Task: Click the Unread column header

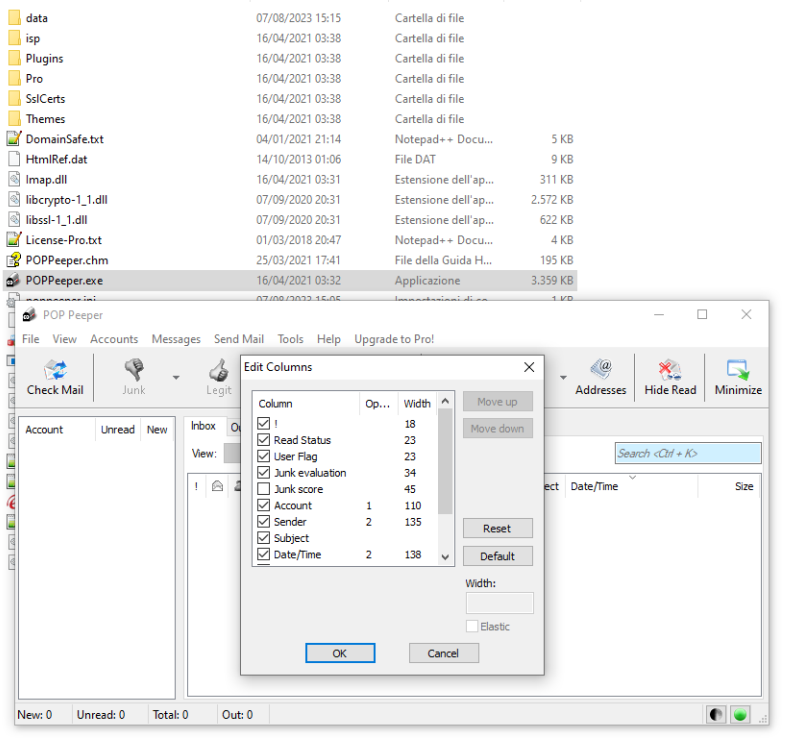Action: (118, 430)
